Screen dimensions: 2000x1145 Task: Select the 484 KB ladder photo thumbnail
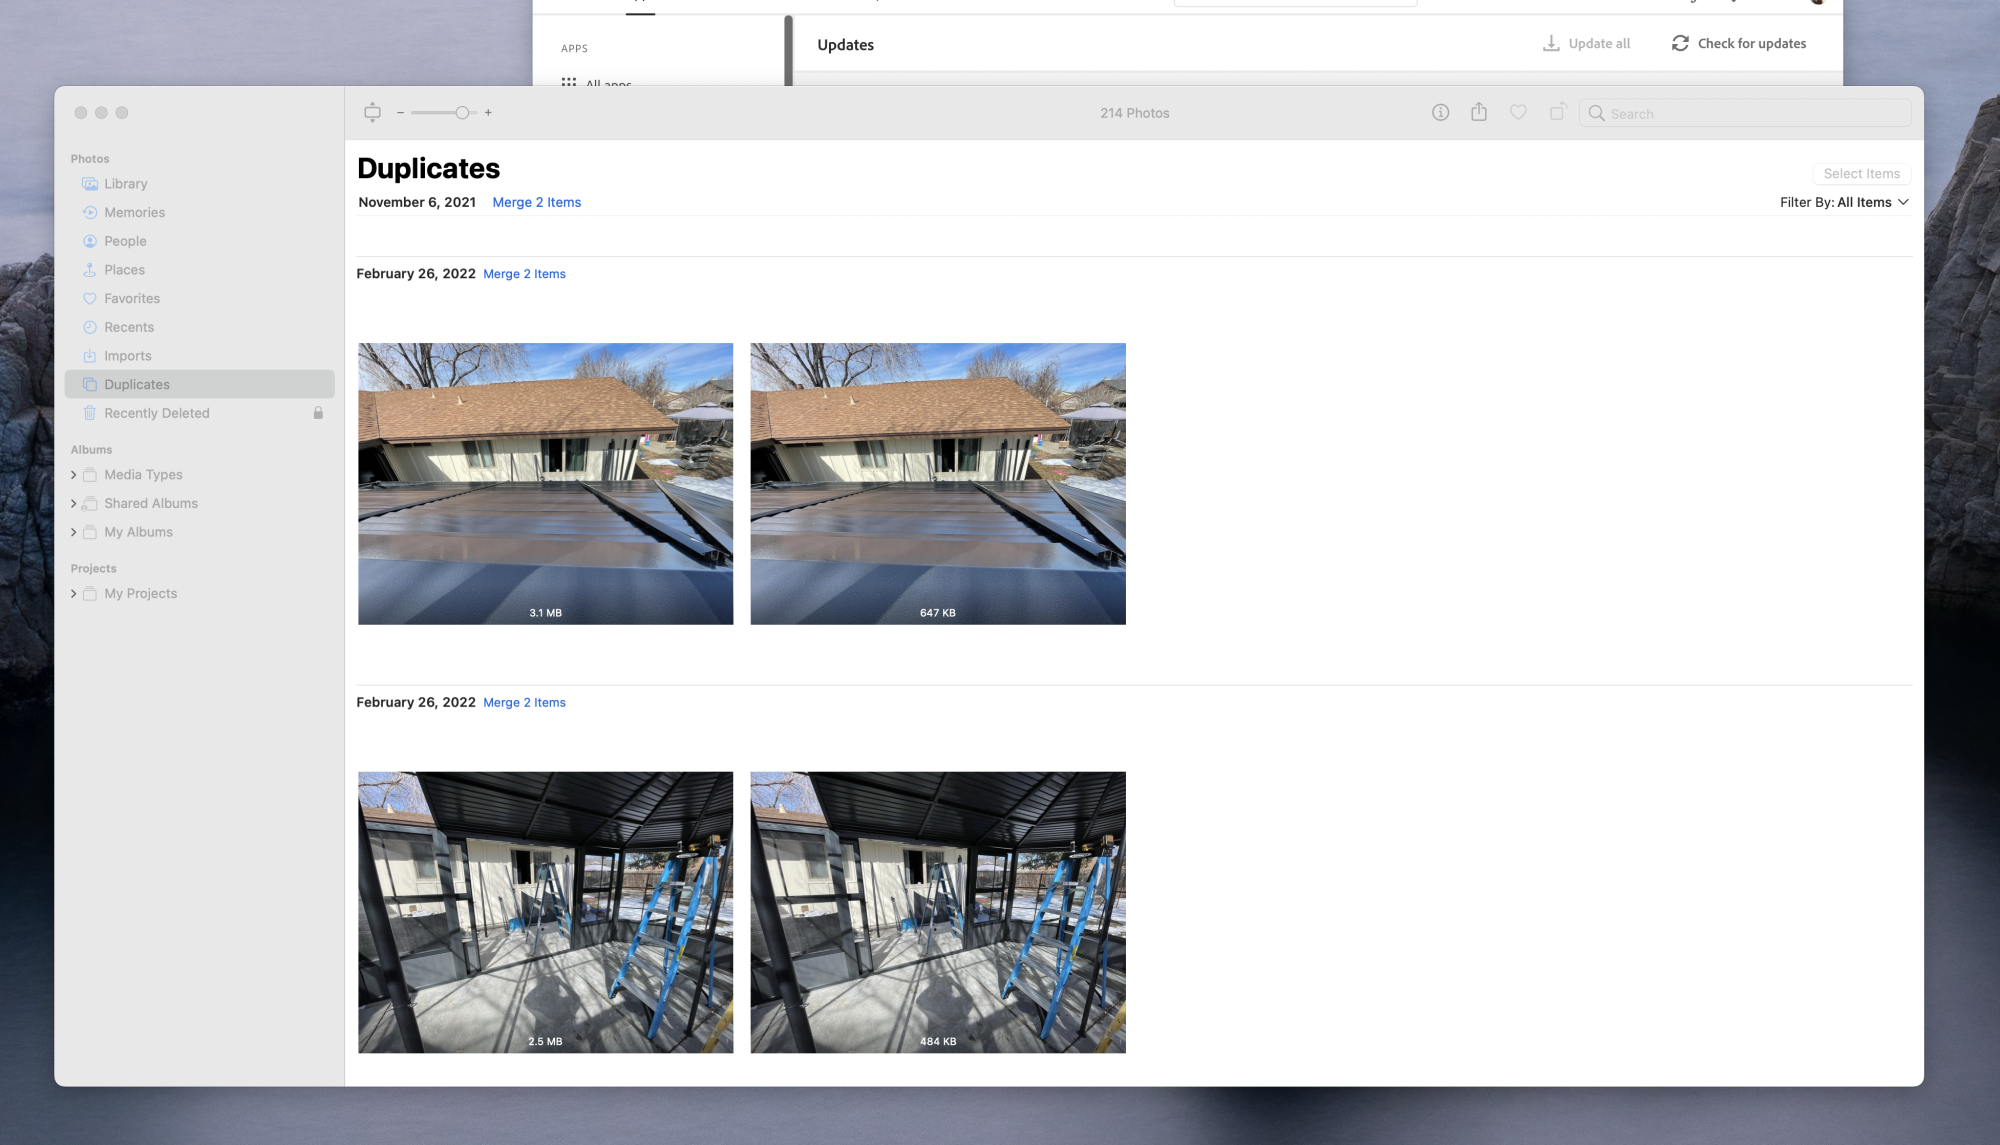coord(937,912)
